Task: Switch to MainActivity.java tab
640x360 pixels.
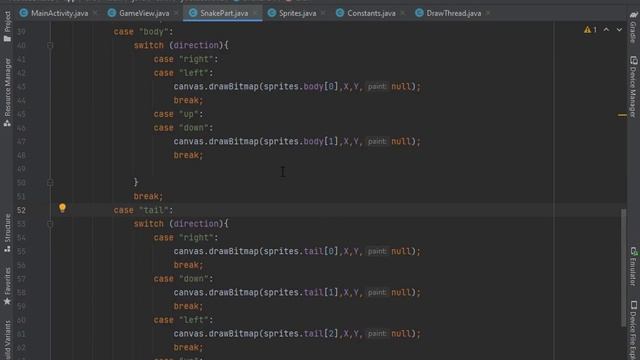Action: 59,13
